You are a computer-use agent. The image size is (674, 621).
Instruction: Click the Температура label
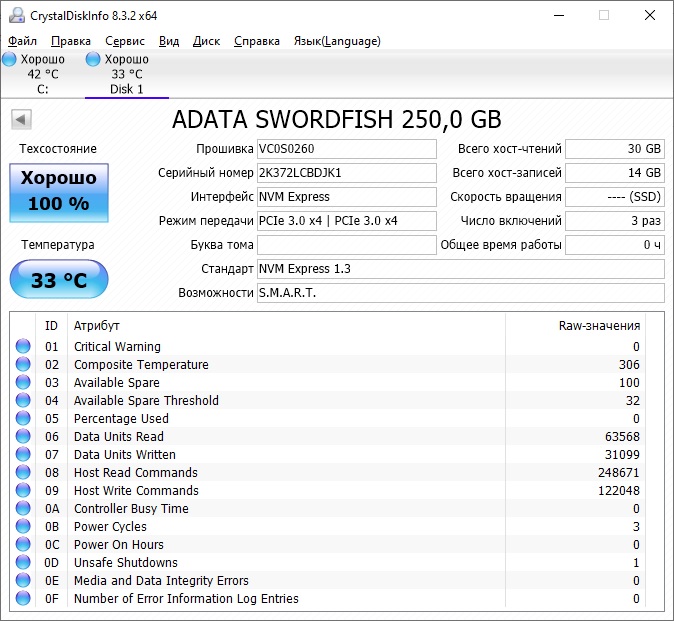point(58,245)
